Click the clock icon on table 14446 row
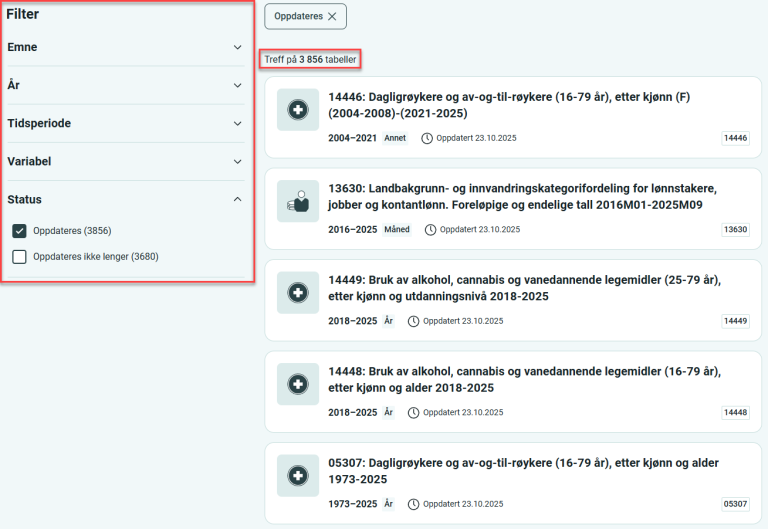 [427, 139]
